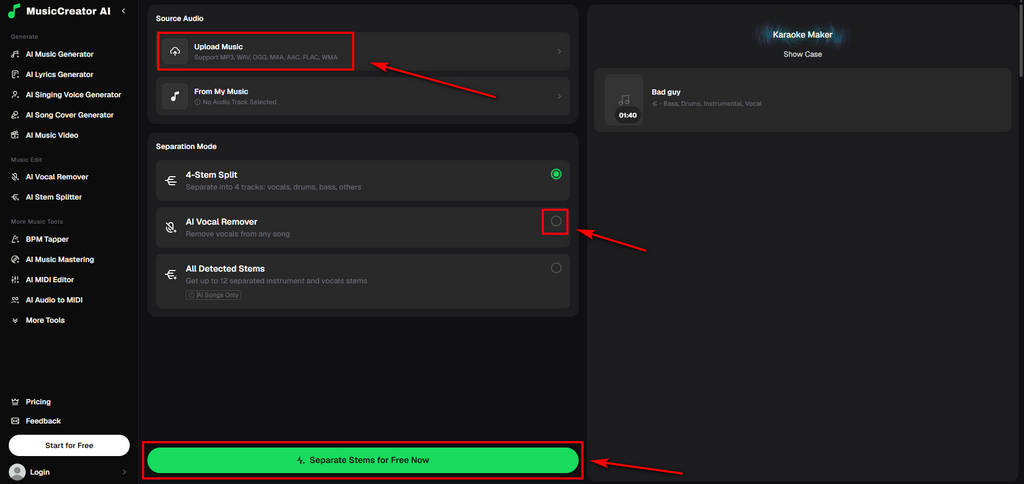Open AI MIDI Editor
Viewport: 1024px width, 484px height.
coord(50,280)
